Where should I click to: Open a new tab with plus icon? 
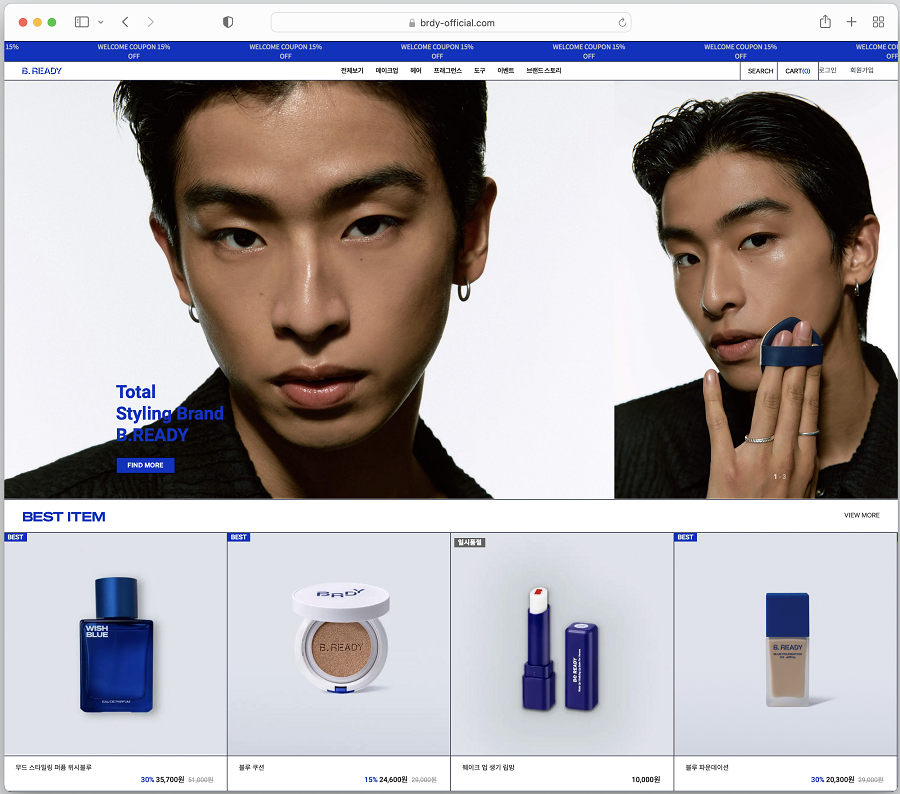pyautogui.click(x=851, y=22)
